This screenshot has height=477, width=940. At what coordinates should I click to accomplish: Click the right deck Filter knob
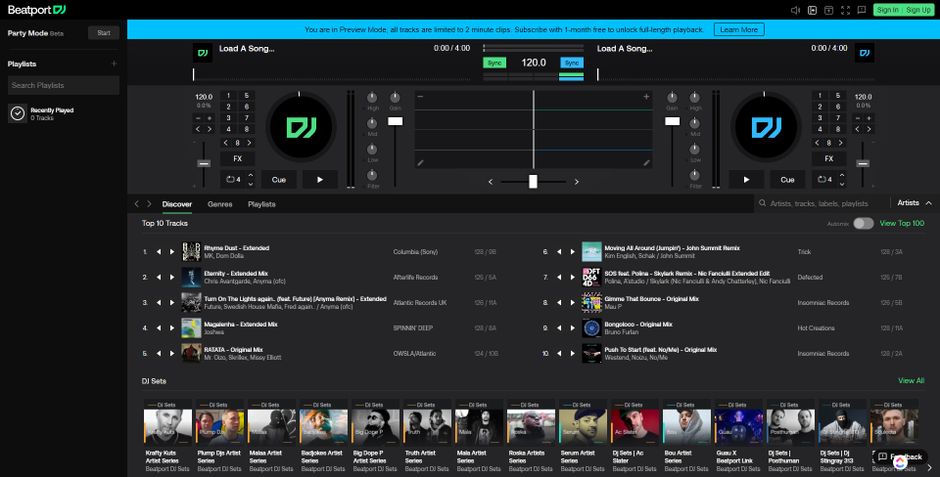tap(694, 176)
